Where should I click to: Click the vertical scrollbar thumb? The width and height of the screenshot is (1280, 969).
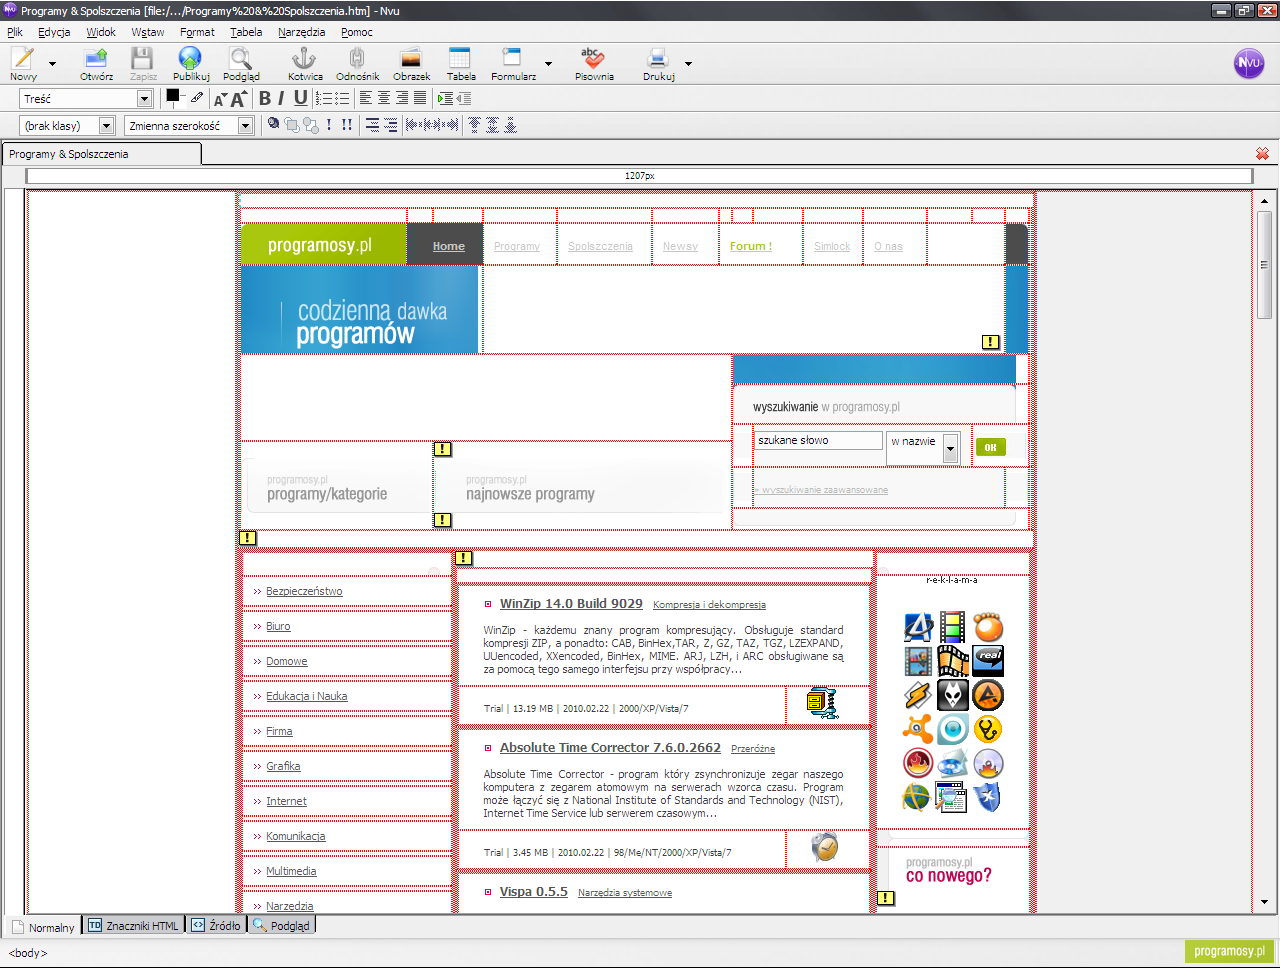pos(1264,264)
